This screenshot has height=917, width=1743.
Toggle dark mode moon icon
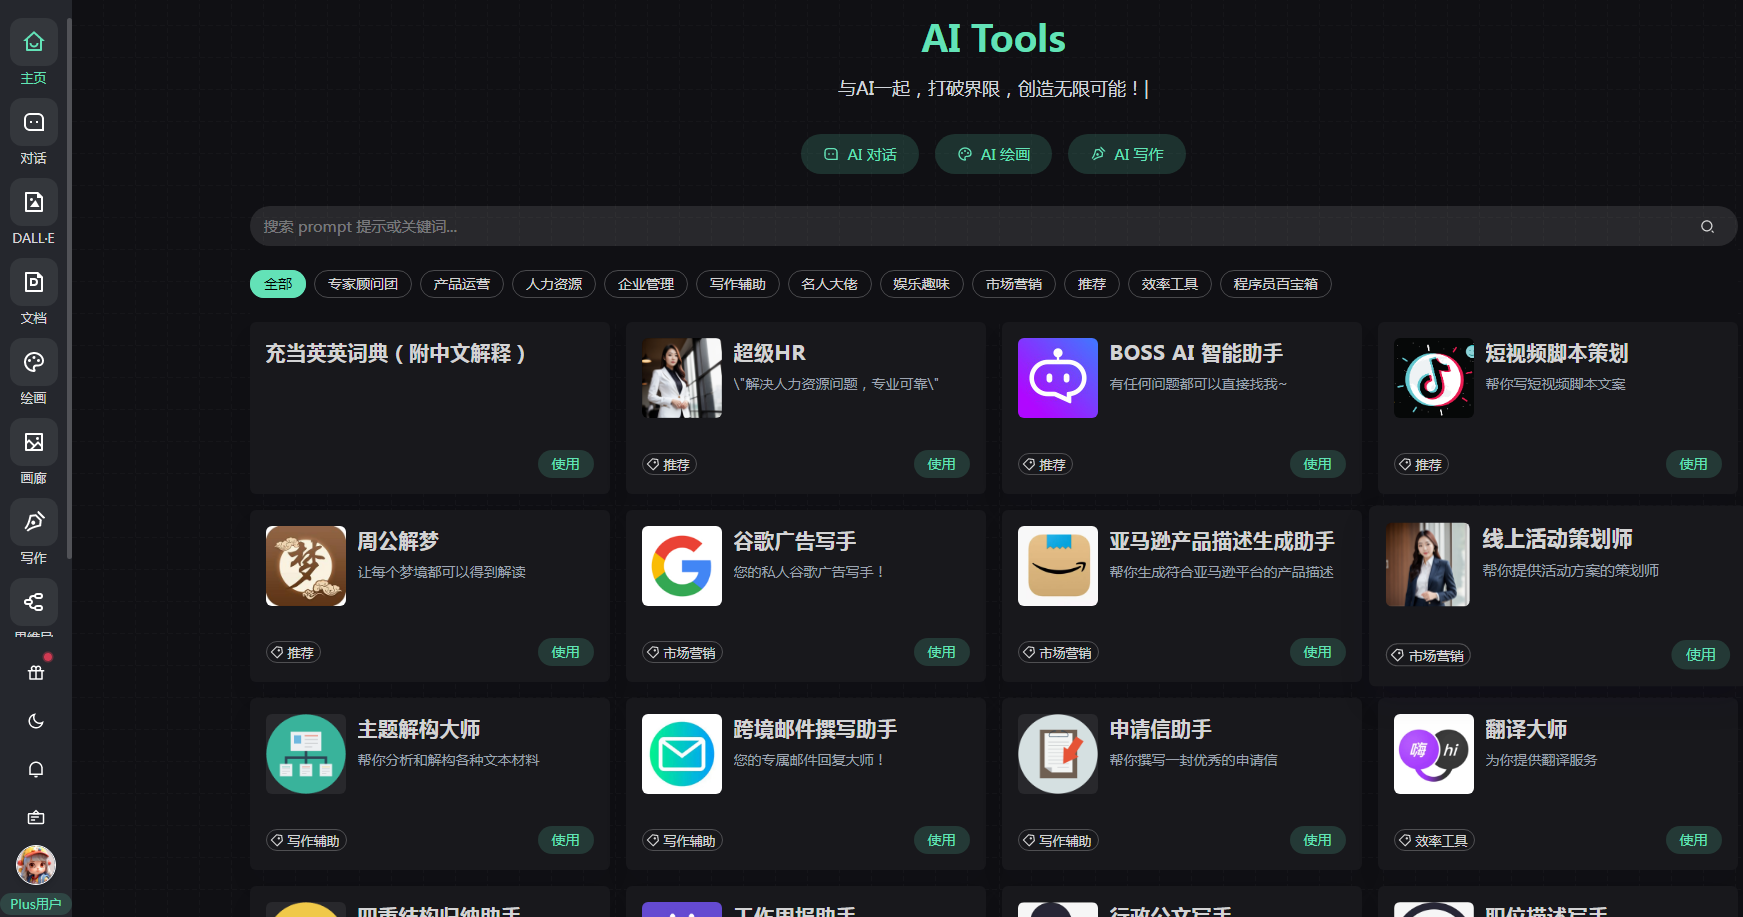pos(36,721)
